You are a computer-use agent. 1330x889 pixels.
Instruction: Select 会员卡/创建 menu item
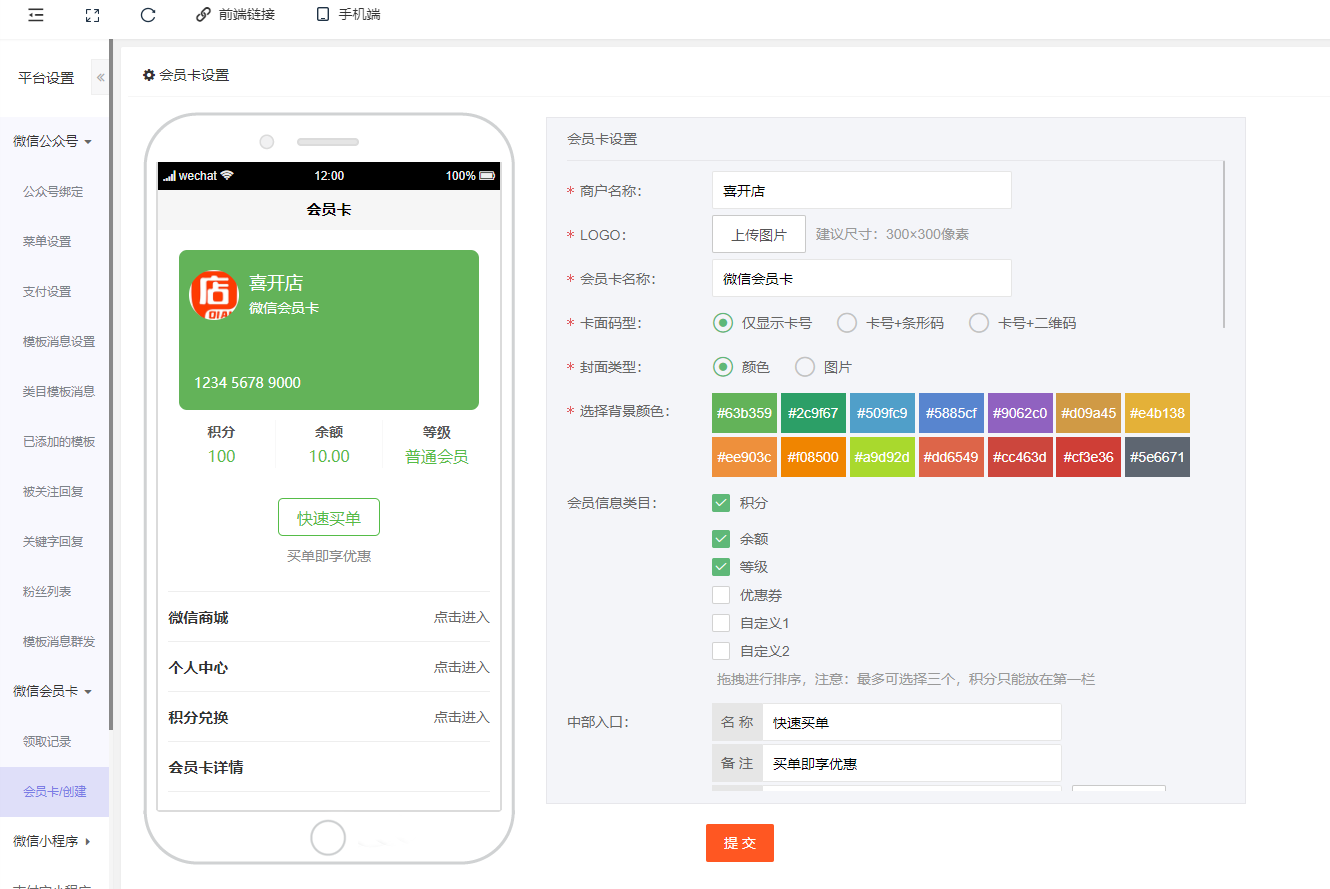(x=54, y=791)
